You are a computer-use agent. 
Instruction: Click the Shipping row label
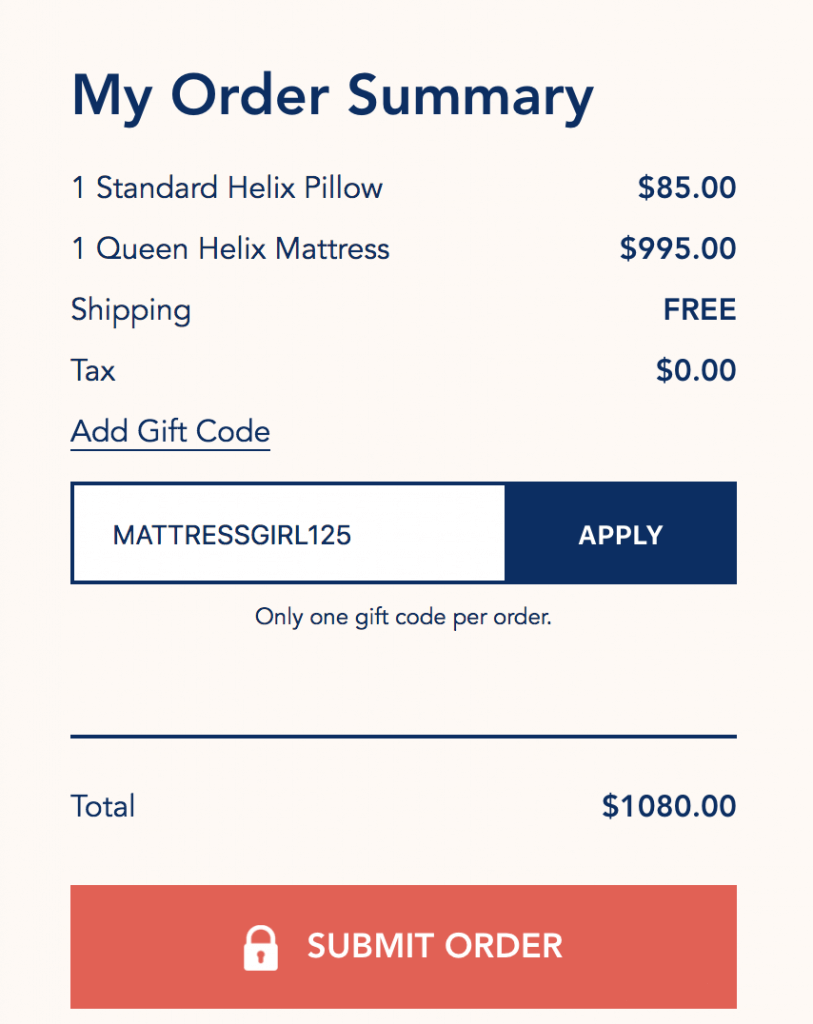pyautogui.click(x=130, y=311)
